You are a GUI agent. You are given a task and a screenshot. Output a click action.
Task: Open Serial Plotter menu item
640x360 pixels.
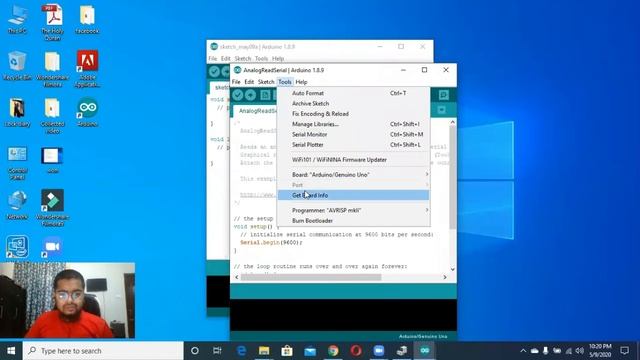(x=353, y=144)
